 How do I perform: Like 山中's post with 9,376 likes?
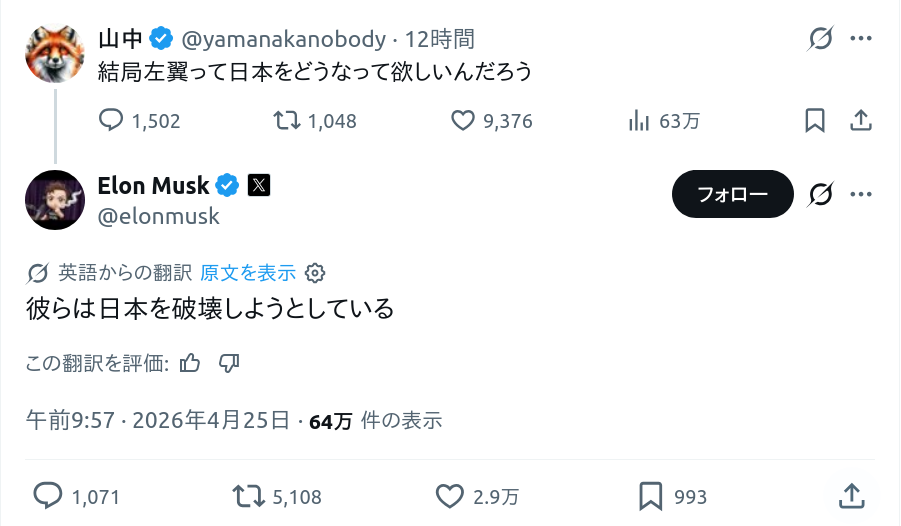pos(462,121)
